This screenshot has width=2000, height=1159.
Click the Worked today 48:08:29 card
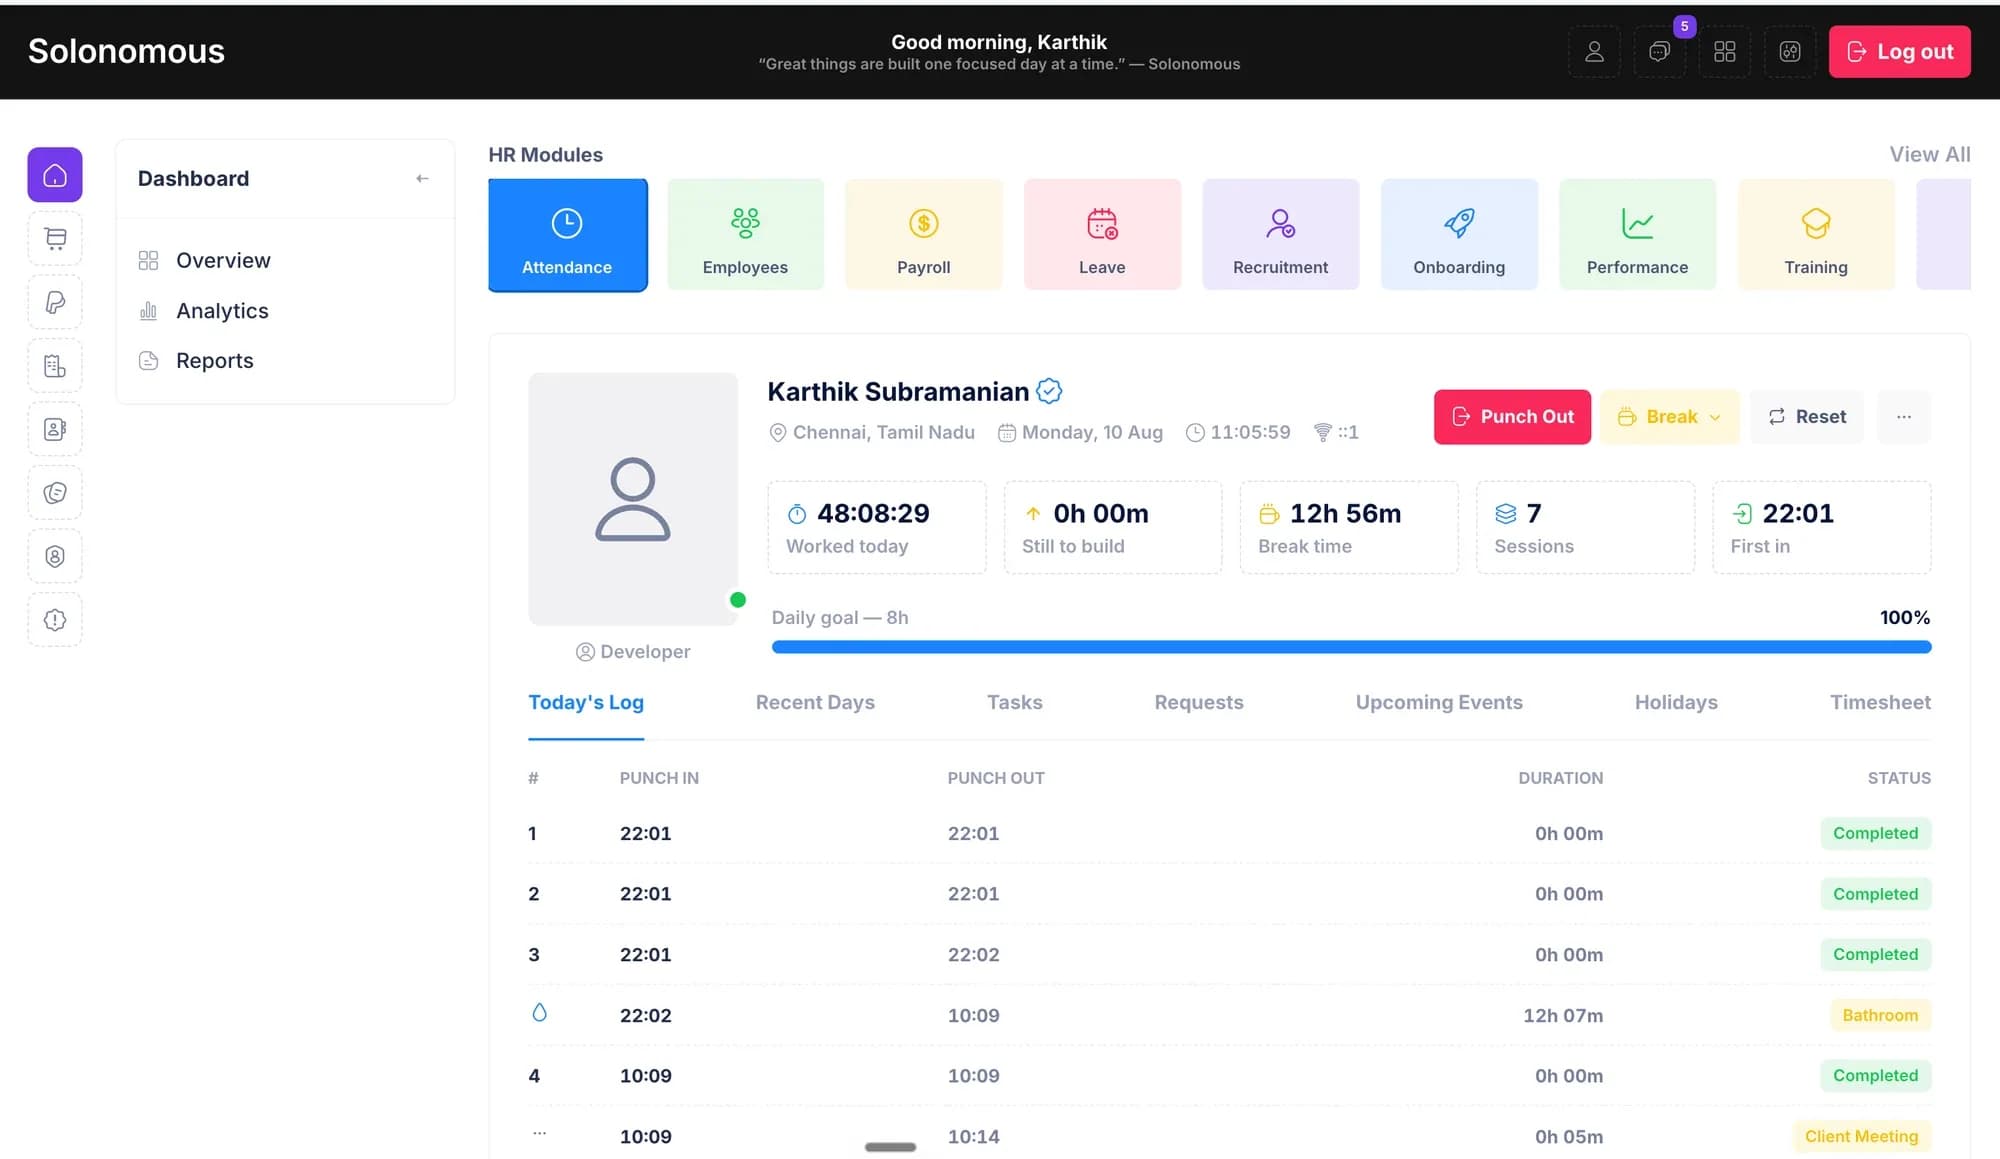pyautogui.click(x=877, y=527)
